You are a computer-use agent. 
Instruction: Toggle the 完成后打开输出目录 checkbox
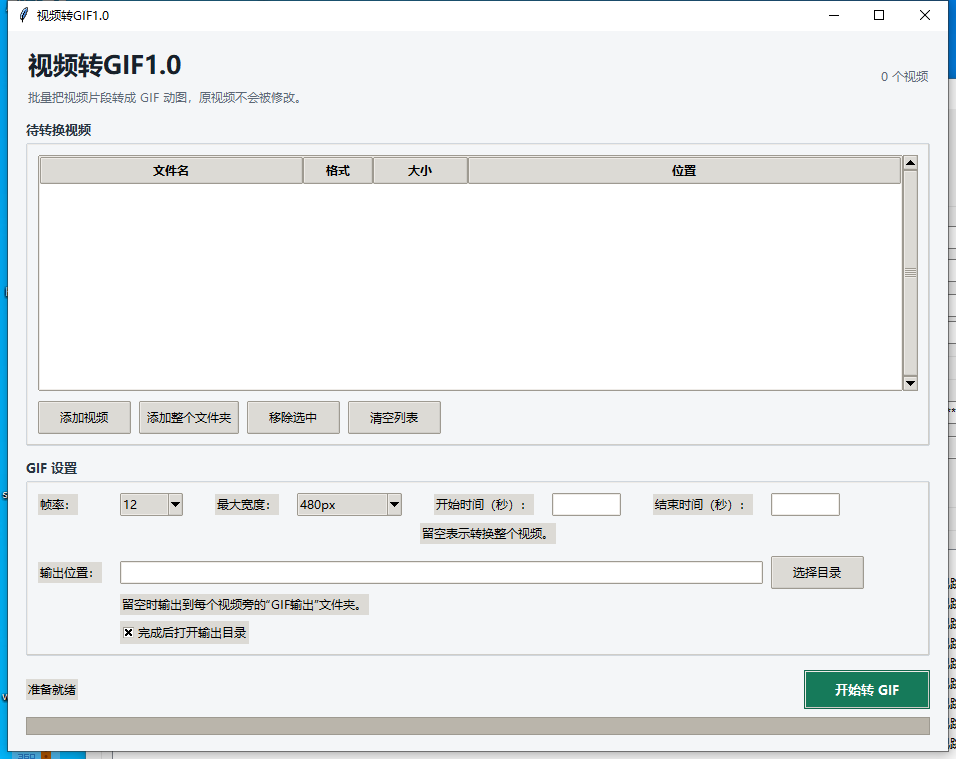point(128,633)
